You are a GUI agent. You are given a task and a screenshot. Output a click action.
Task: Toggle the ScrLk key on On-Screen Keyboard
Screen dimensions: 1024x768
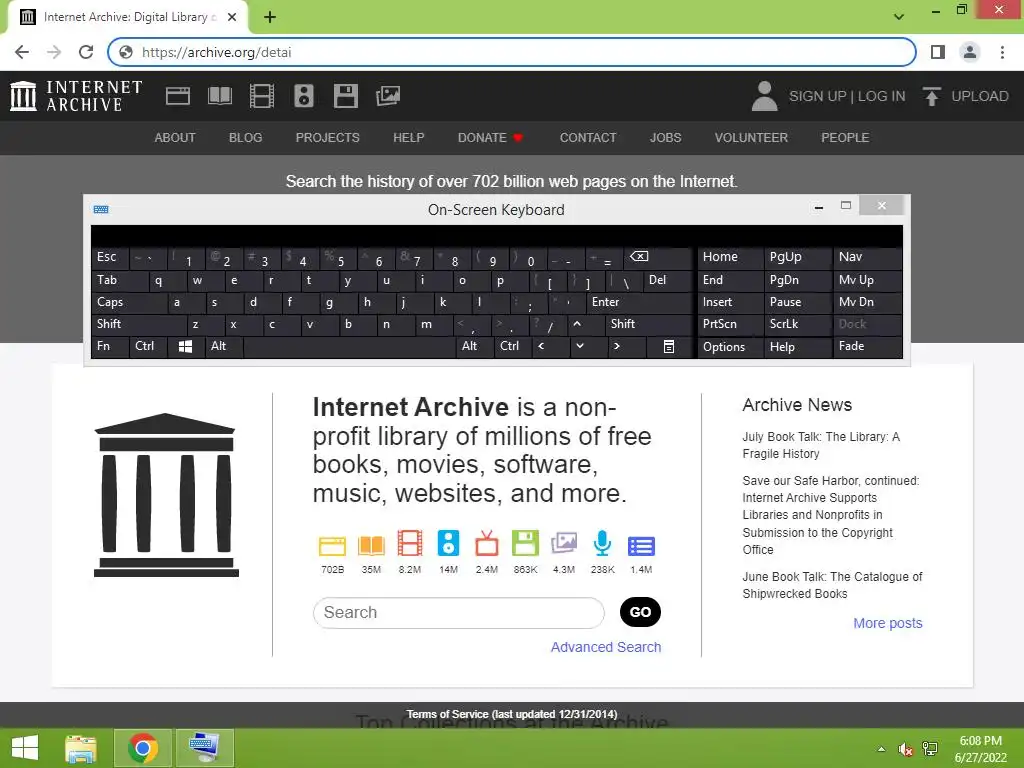point(797,324)
